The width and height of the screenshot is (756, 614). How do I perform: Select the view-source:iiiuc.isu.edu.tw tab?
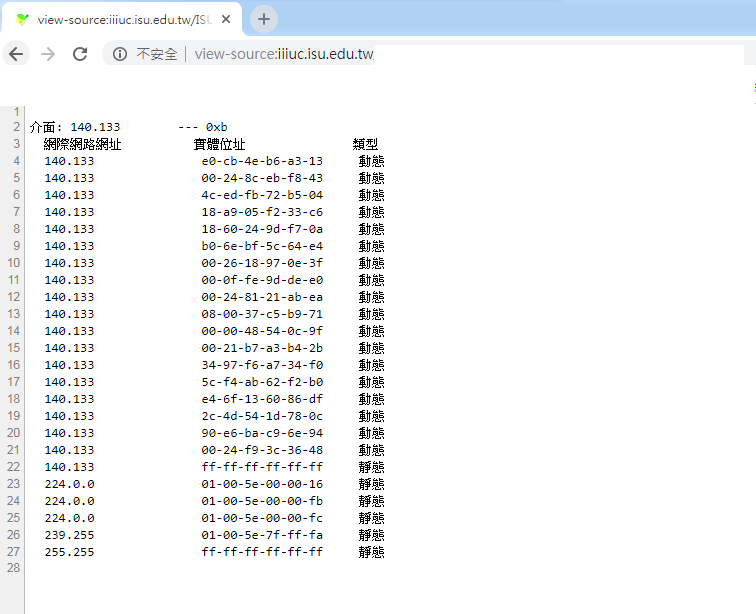(122, 19)
